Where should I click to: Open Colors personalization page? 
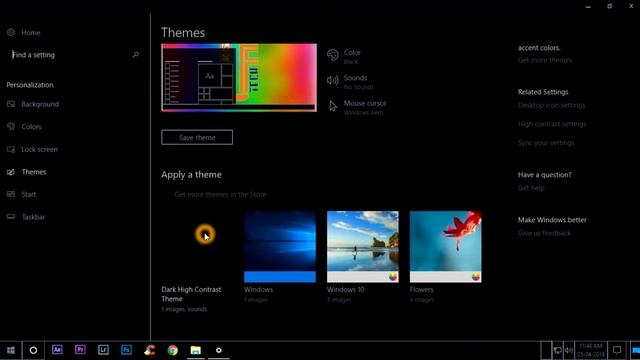[x=24, y=127]
